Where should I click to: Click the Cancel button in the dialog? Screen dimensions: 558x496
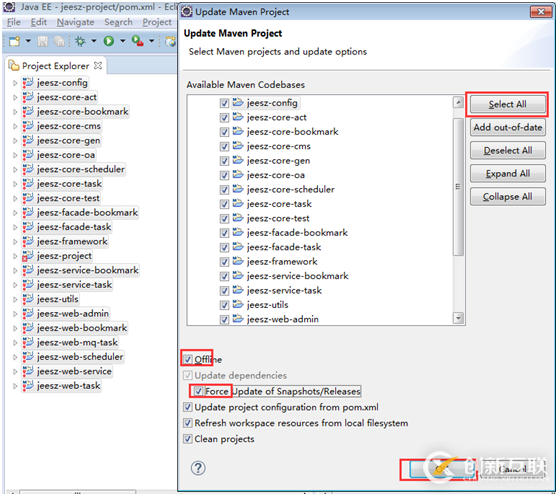coord(512,469)
